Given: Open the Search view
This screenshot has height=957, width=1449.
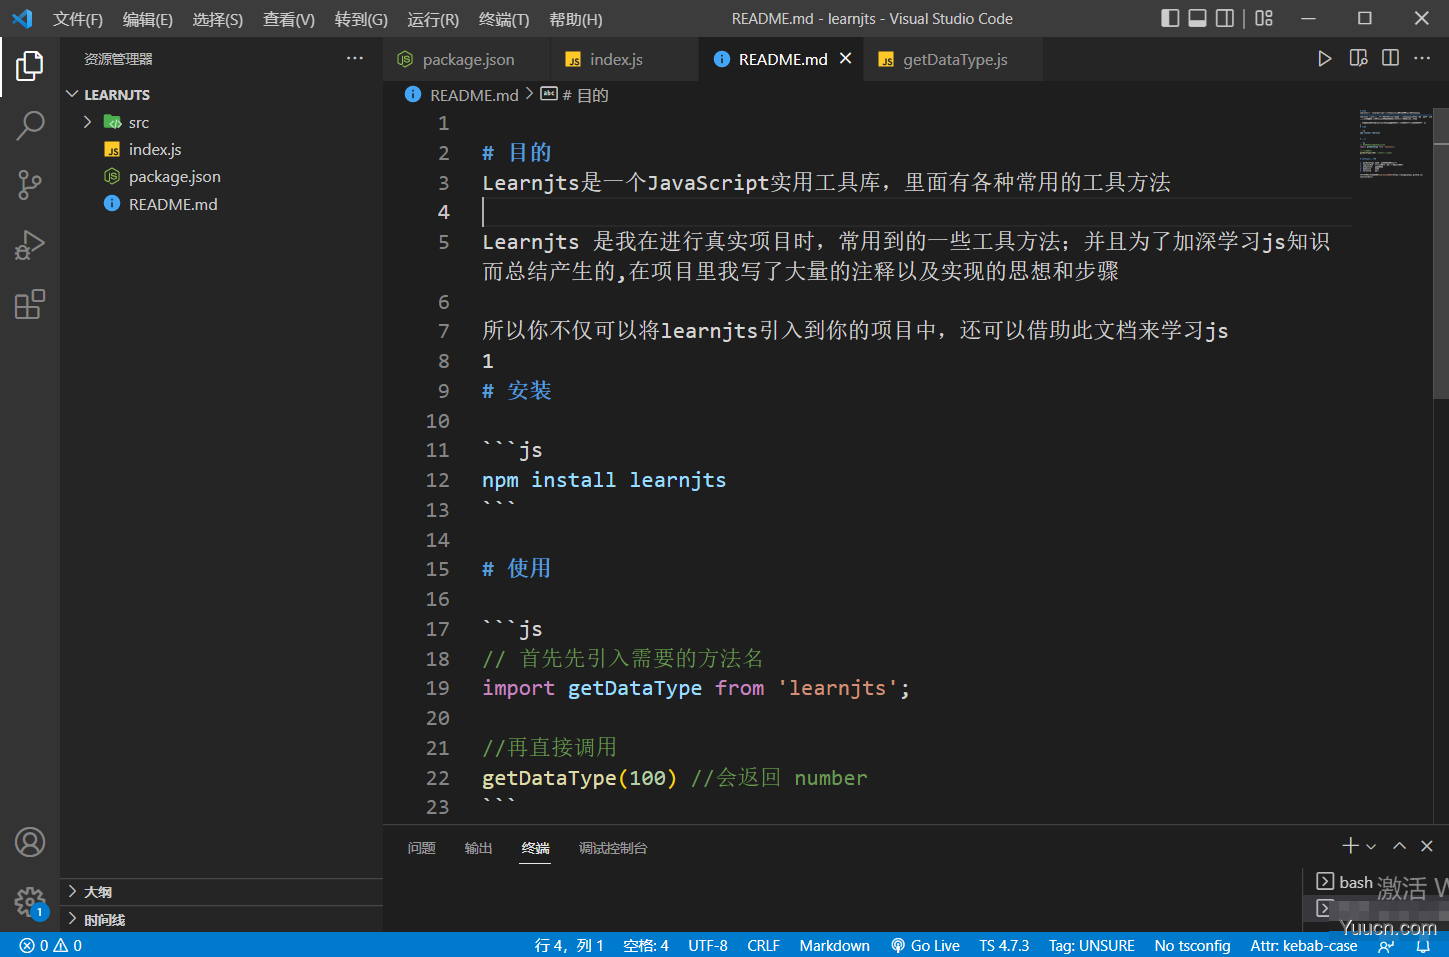Looking at the screenshot, I should (30, 126).
